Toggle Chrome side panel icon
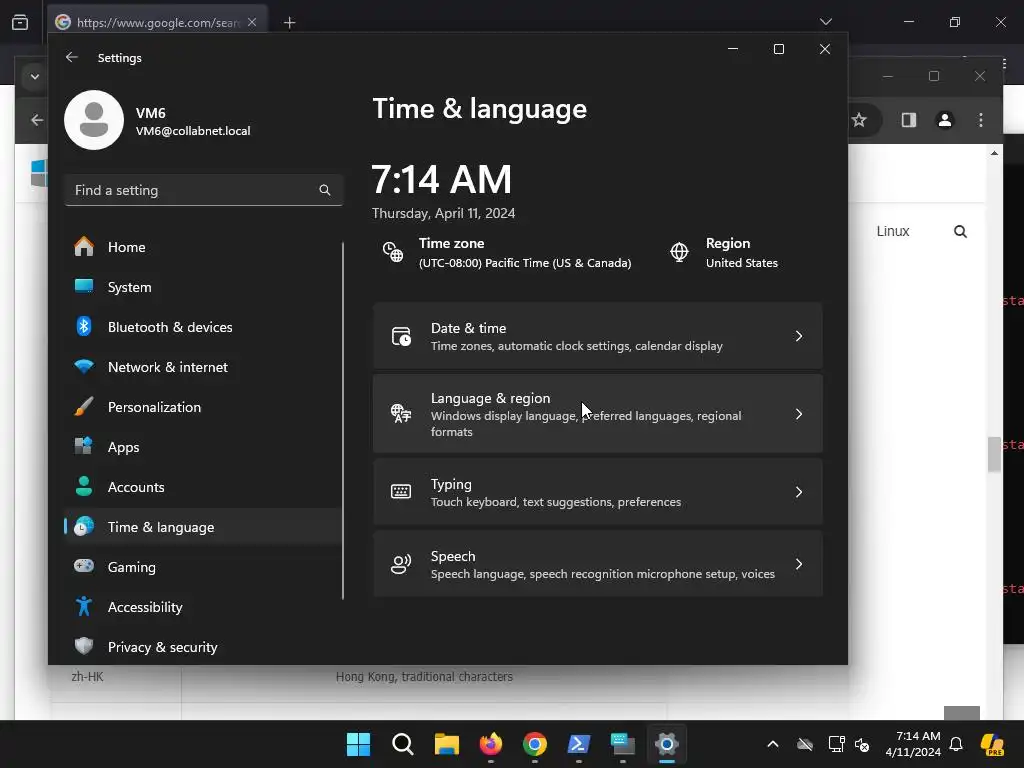Image resolution: width=1024 pixels, height=768 pixels. coord(908,120)
